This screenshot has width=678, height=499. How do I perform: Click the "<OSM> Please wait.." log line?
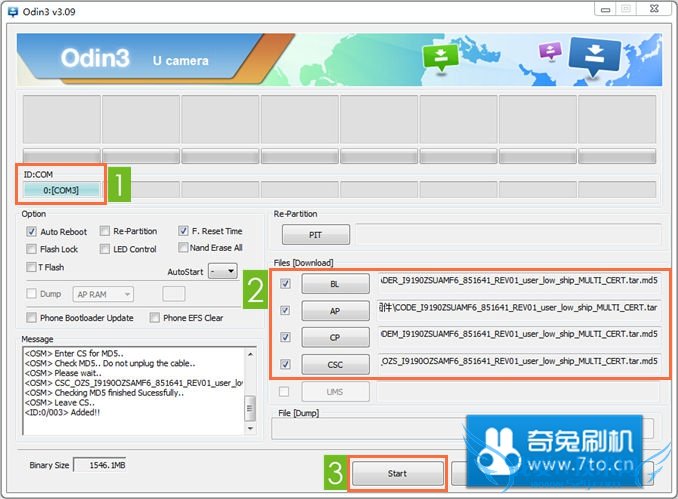coord(63,373)
